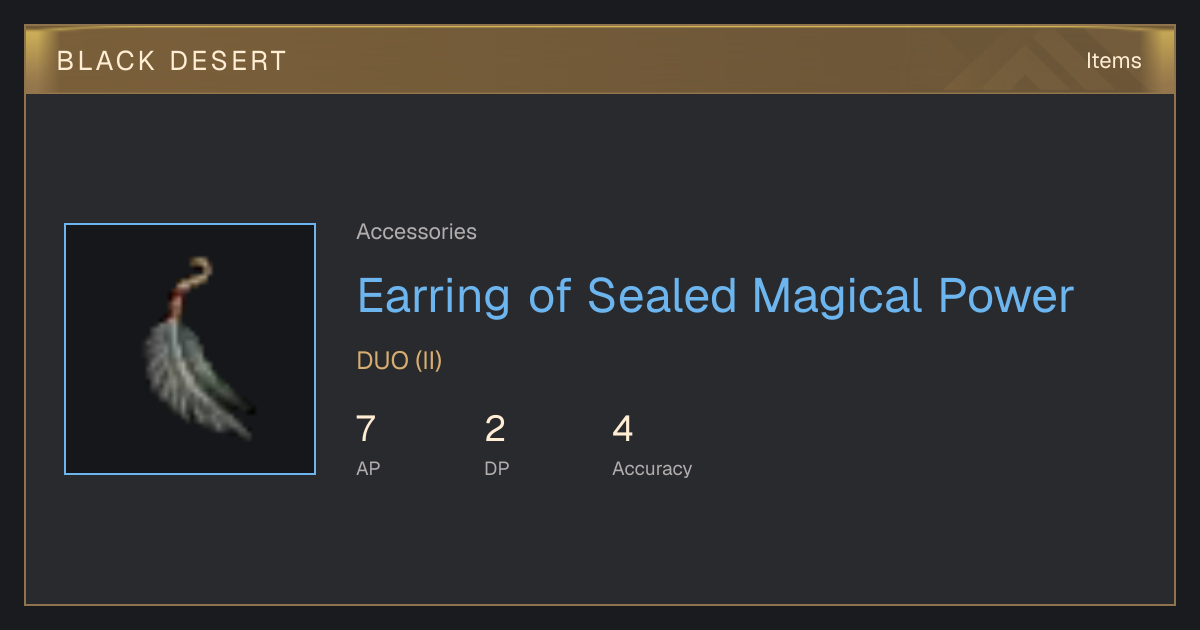1200x630 pixels.
Task: Click the DP value 2
Action: (x=495, y=429)
